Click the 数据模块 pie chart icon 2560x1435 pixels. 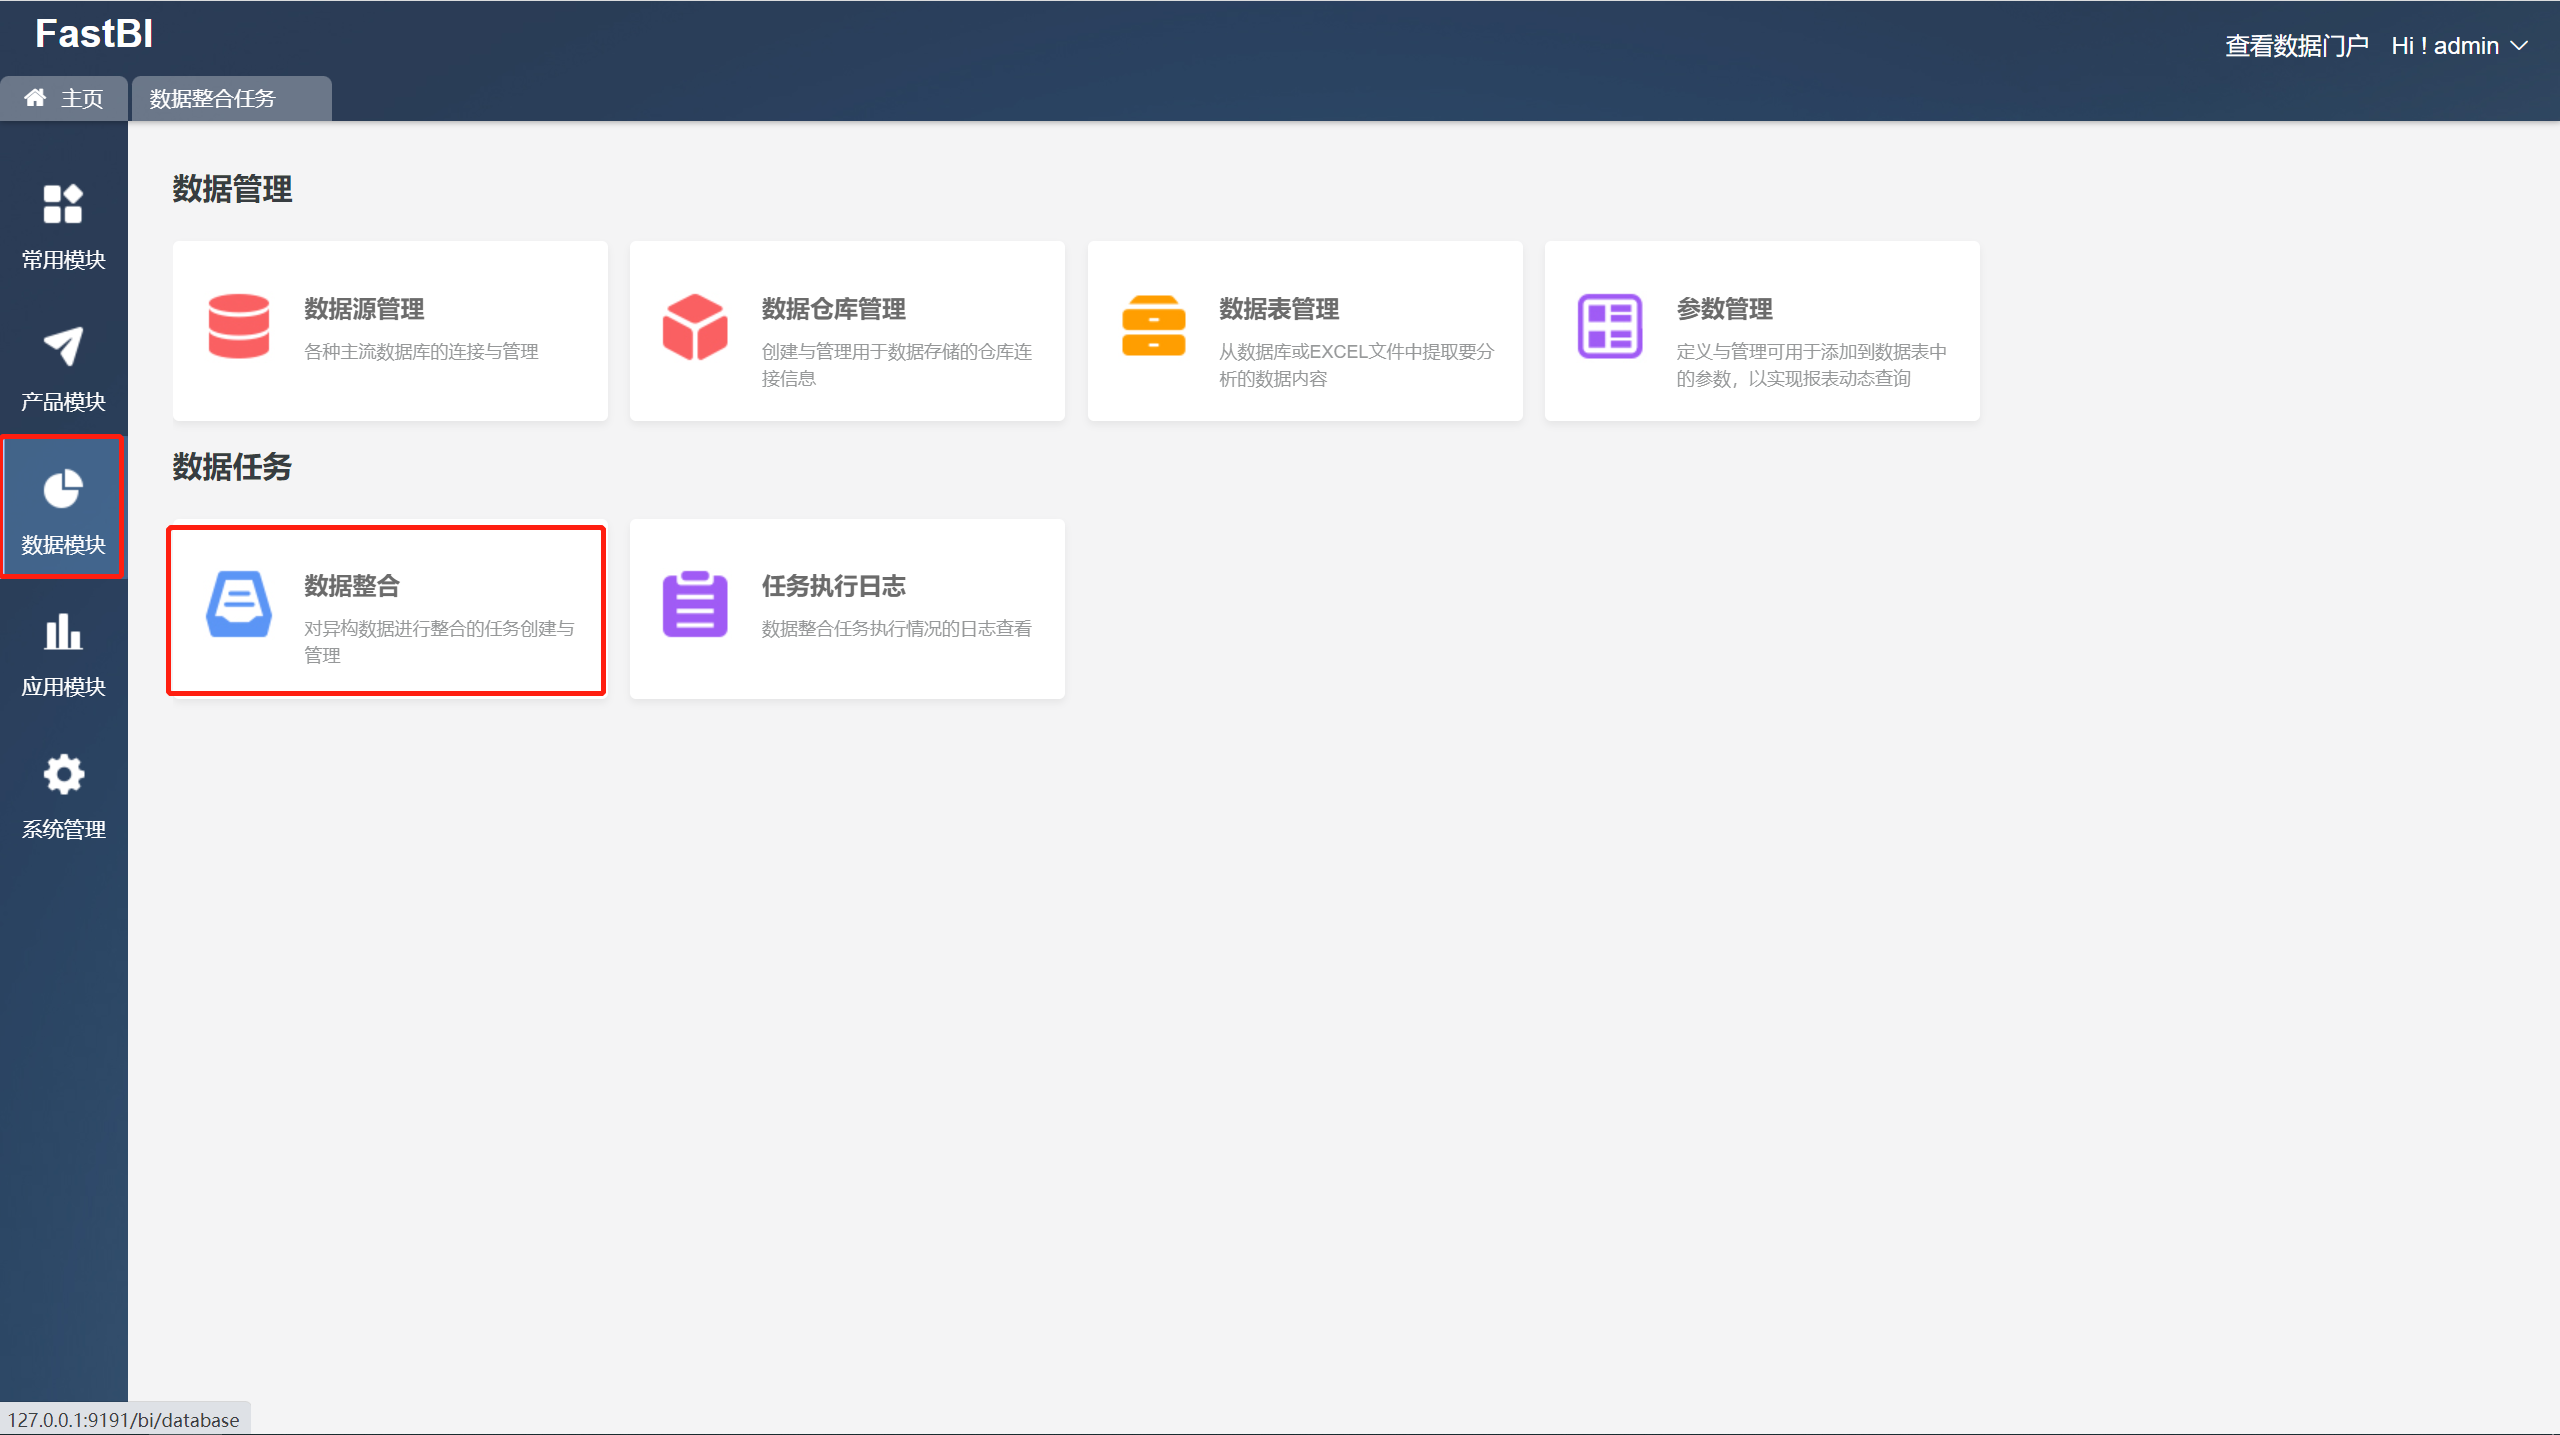63,489
